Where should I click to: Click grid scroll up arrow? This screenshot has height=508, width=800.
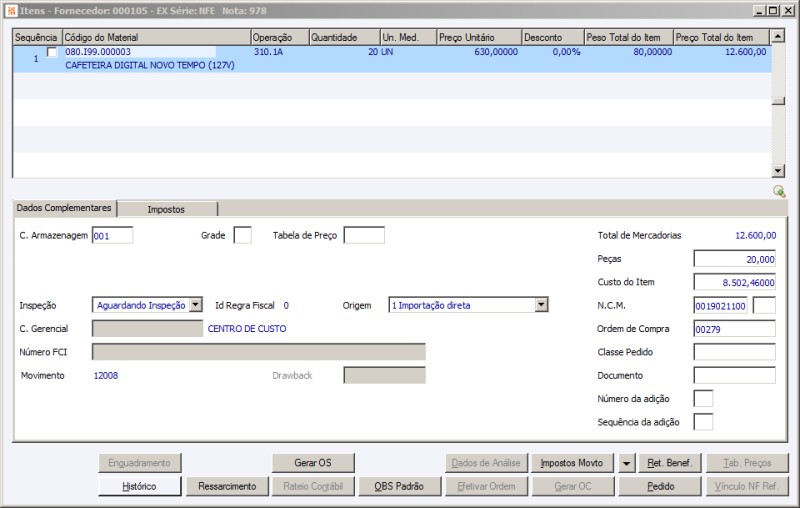(x=778, y=36)
